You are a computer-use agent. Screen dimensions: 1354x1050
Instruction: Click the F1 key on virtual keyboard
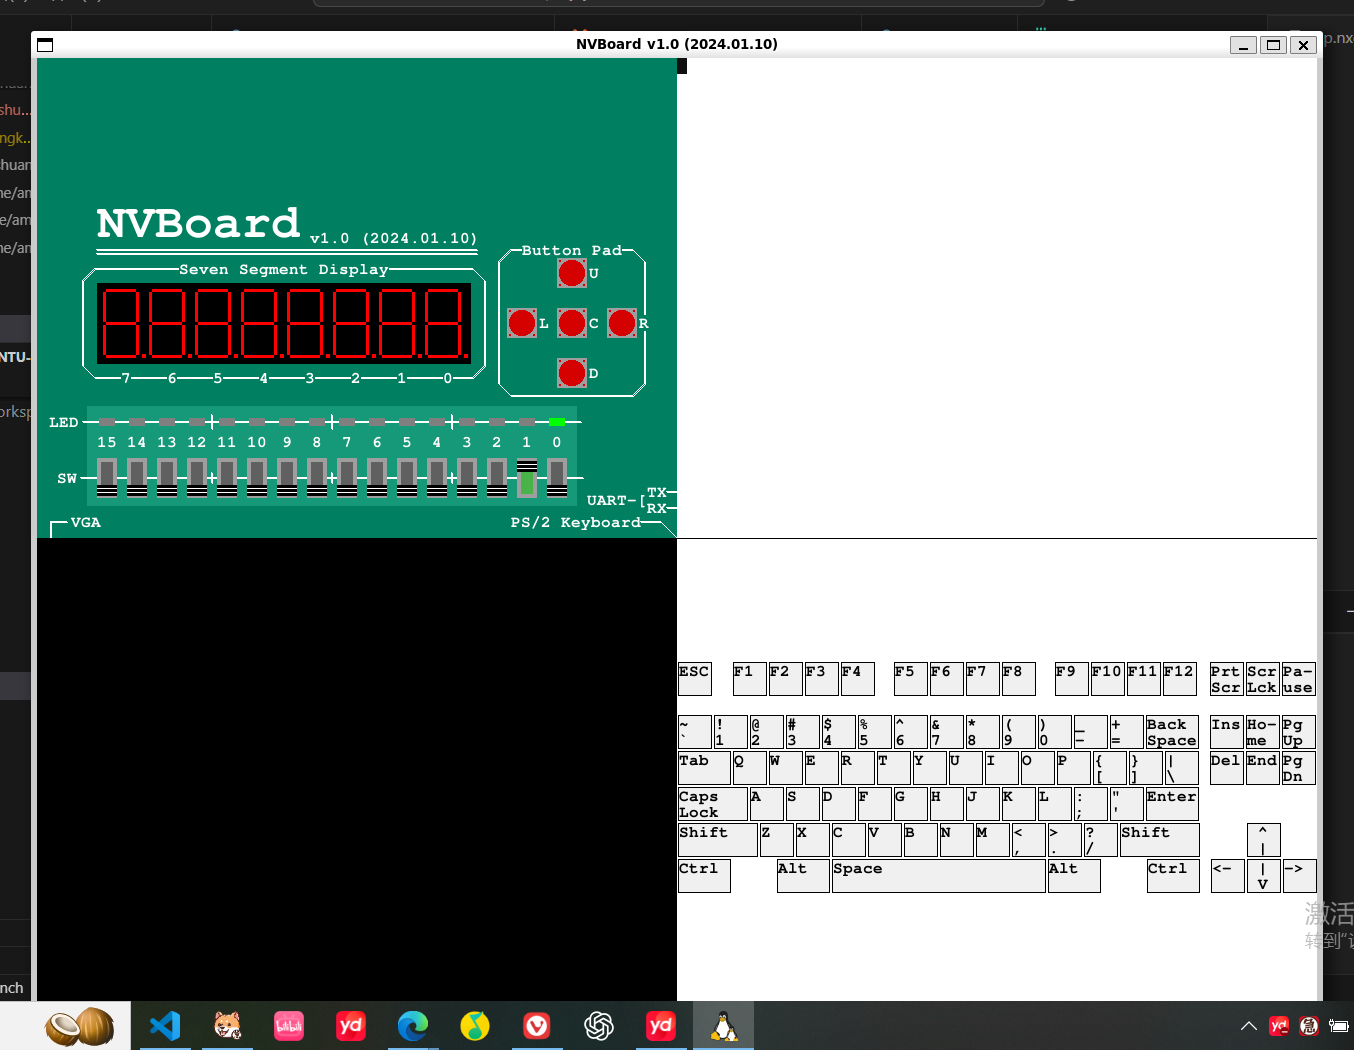click(749, 679)
